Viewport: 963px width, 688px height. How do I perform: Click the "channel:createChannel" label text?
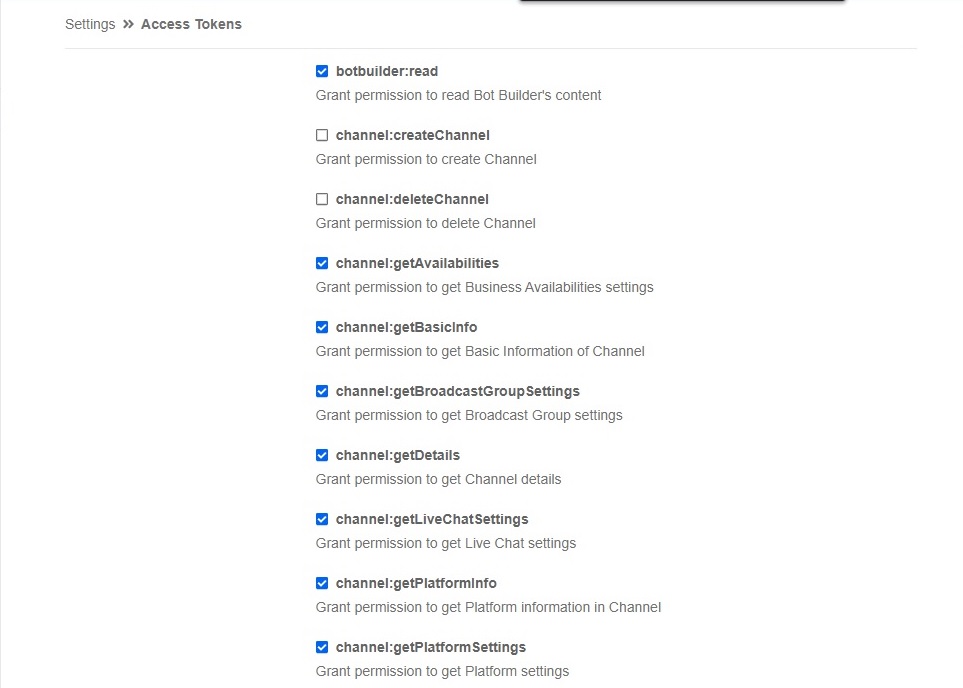click(x=412, y=135)
